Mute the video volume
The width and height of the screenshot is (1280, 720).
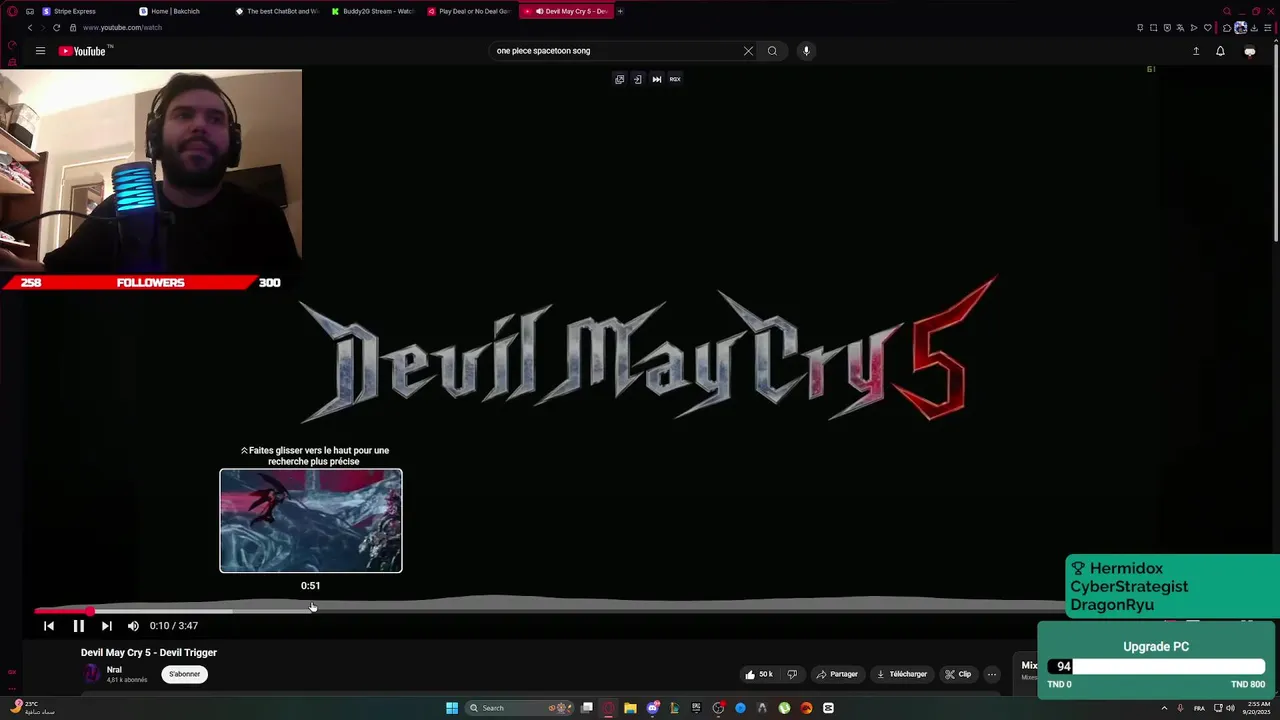[x=133, y=626]
